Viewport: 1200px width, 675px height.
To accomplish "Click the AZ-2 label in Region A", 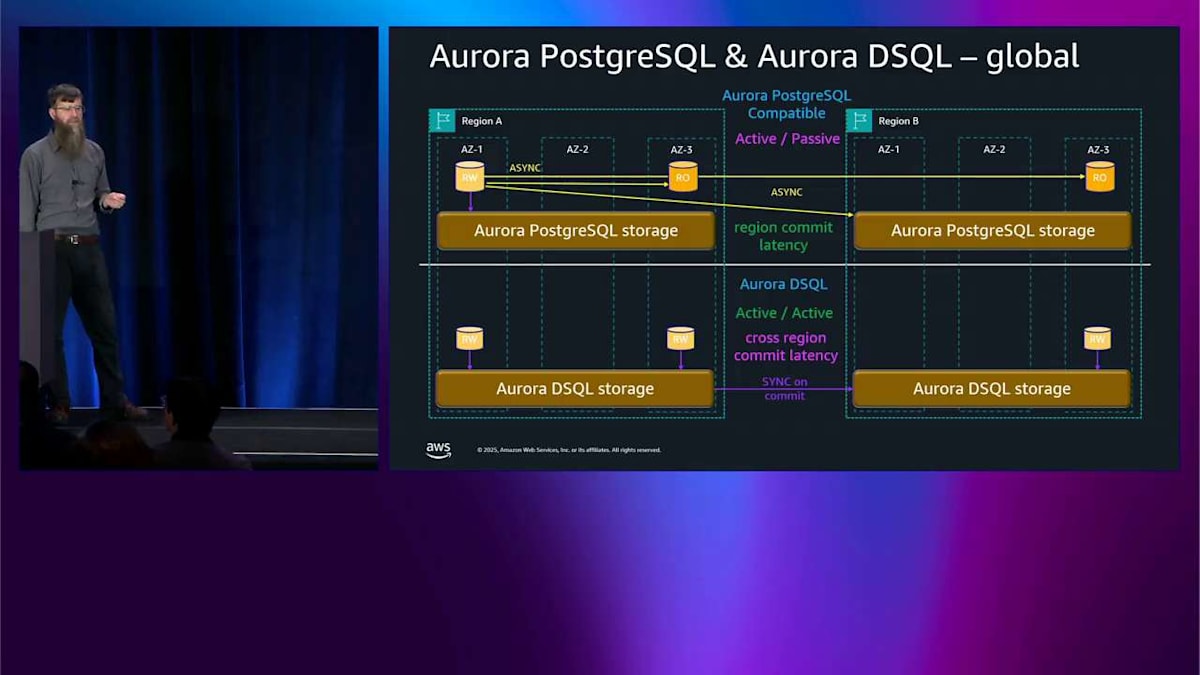I will coord(577,149).
